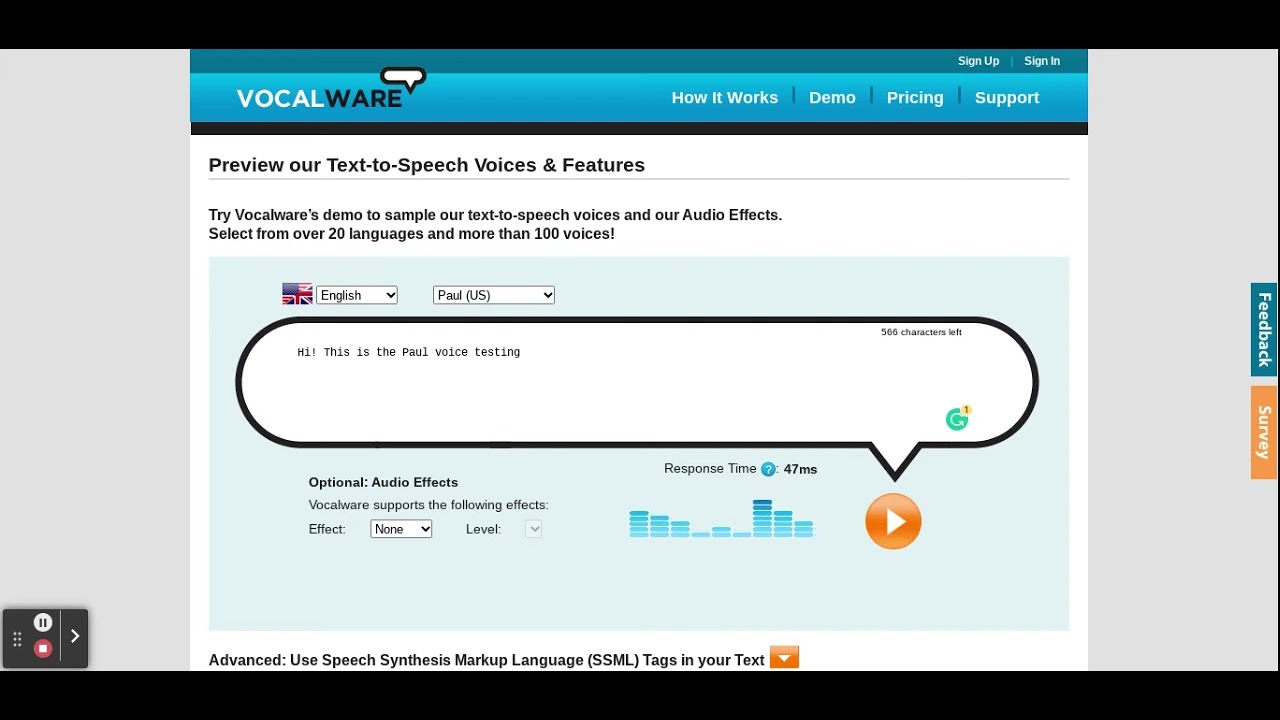Screen dimensions: 1280x720
Task: Expand the SSML tags orange arrow
Action: [784, 658]
